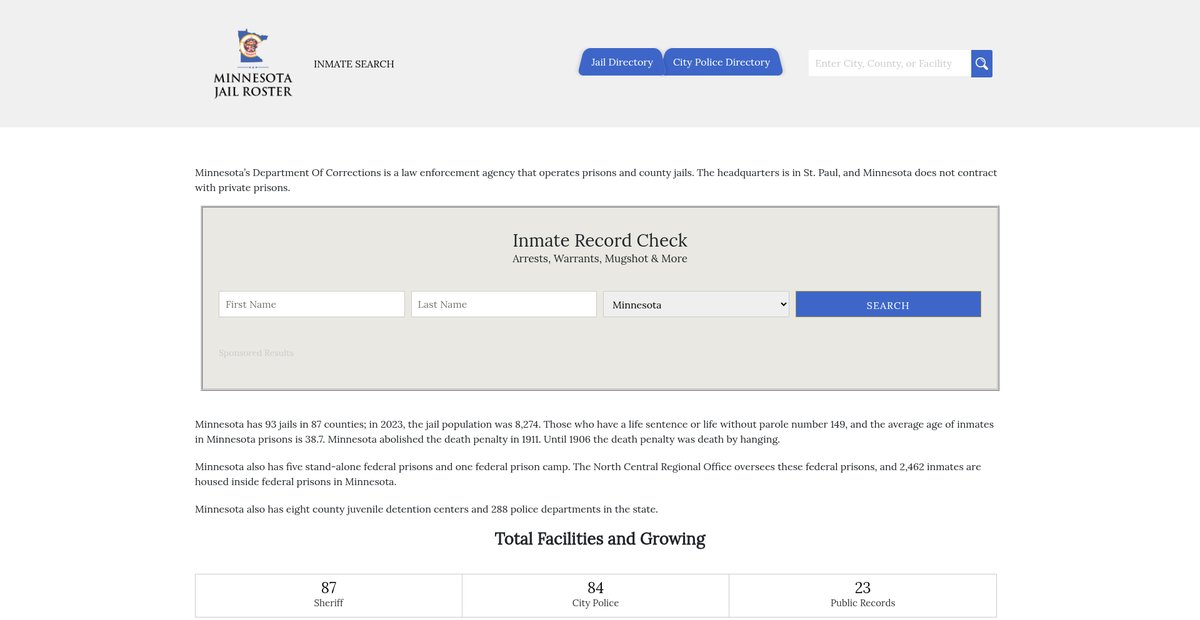
Task: Expand the Minnesota state dropdown
Action: pyautogui.click(x=696, y=304)
